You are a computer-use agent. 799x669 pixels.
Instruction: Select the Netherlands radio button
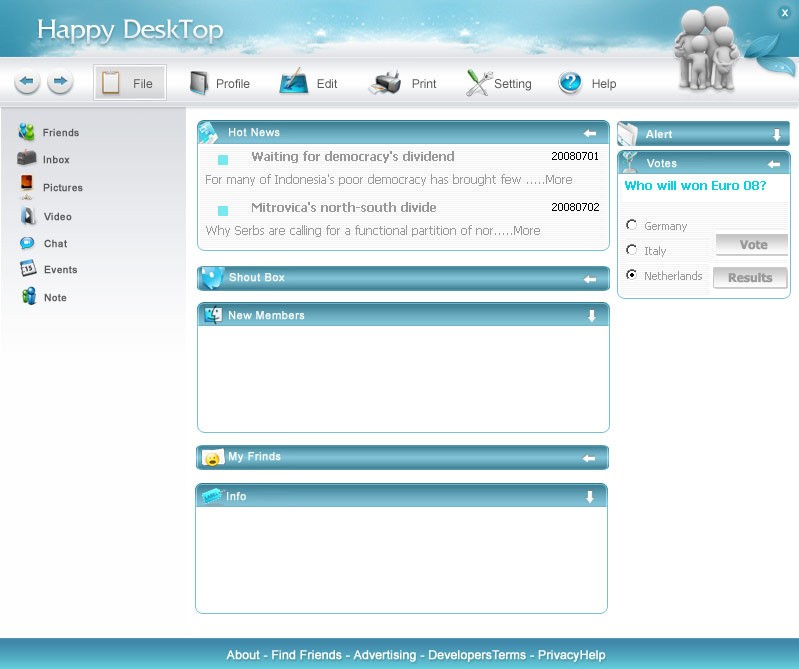coord(631,275)
